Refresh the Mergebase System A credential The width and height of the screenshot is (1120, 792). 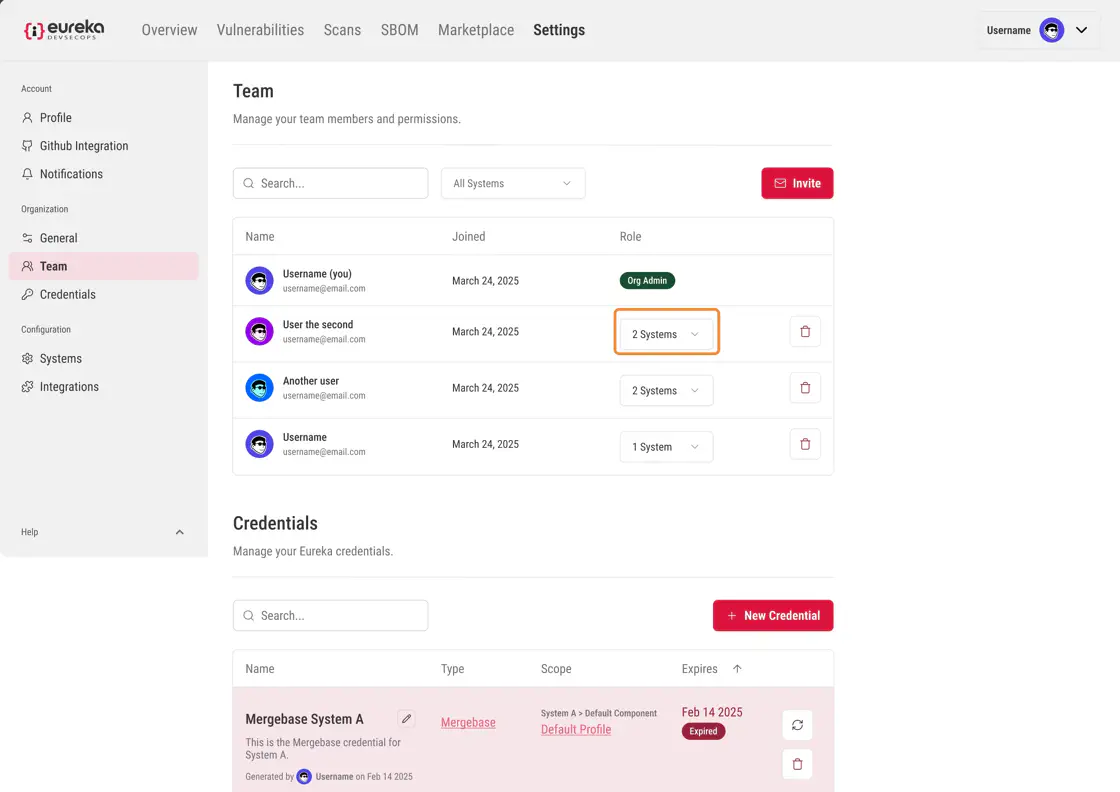click(797, 725)
